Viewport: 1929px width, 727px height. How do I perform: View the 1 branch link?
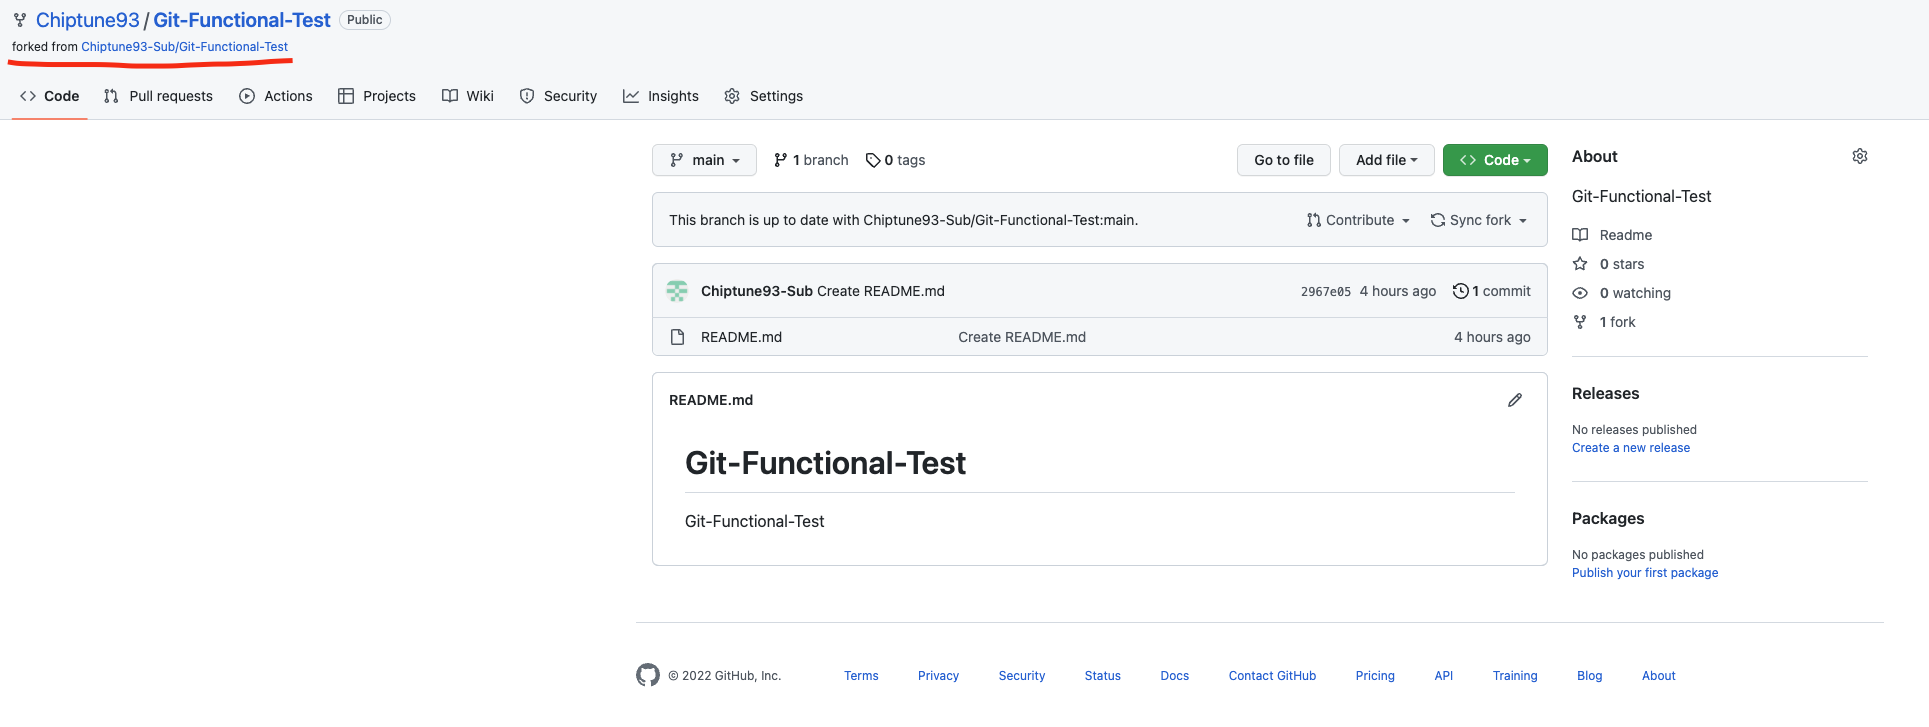pyautogui.click(x=811, y=160)
